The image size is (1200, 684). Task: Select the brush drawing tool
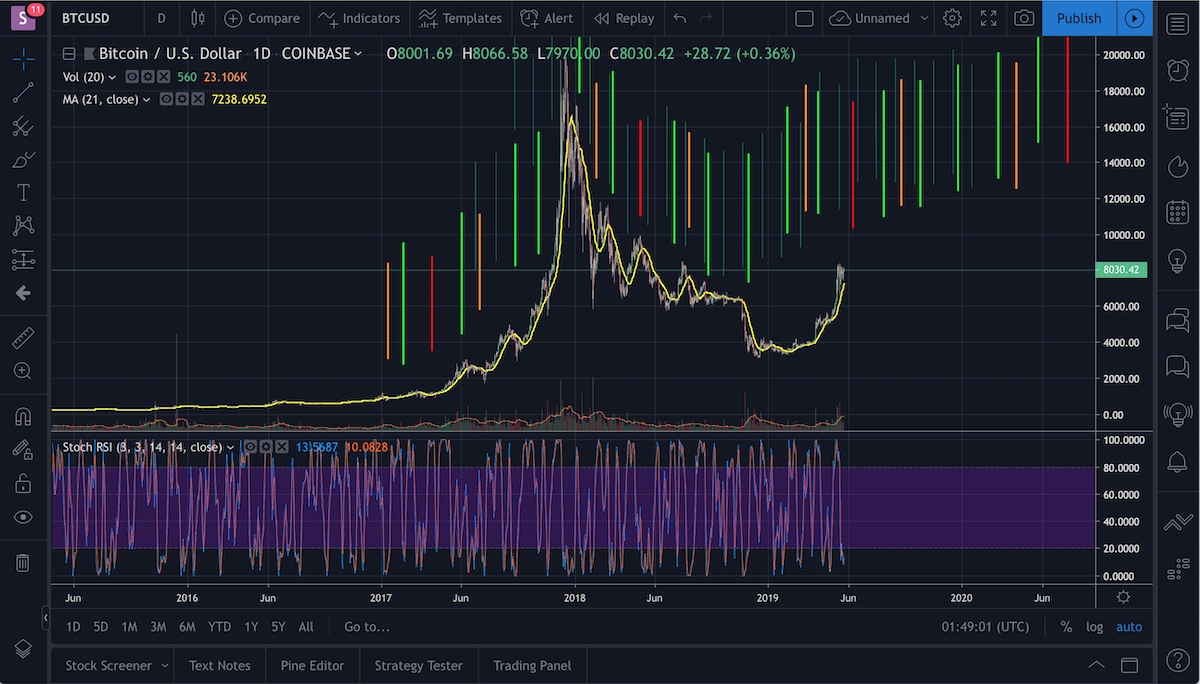pyautogui.click(x=23, y=160)
